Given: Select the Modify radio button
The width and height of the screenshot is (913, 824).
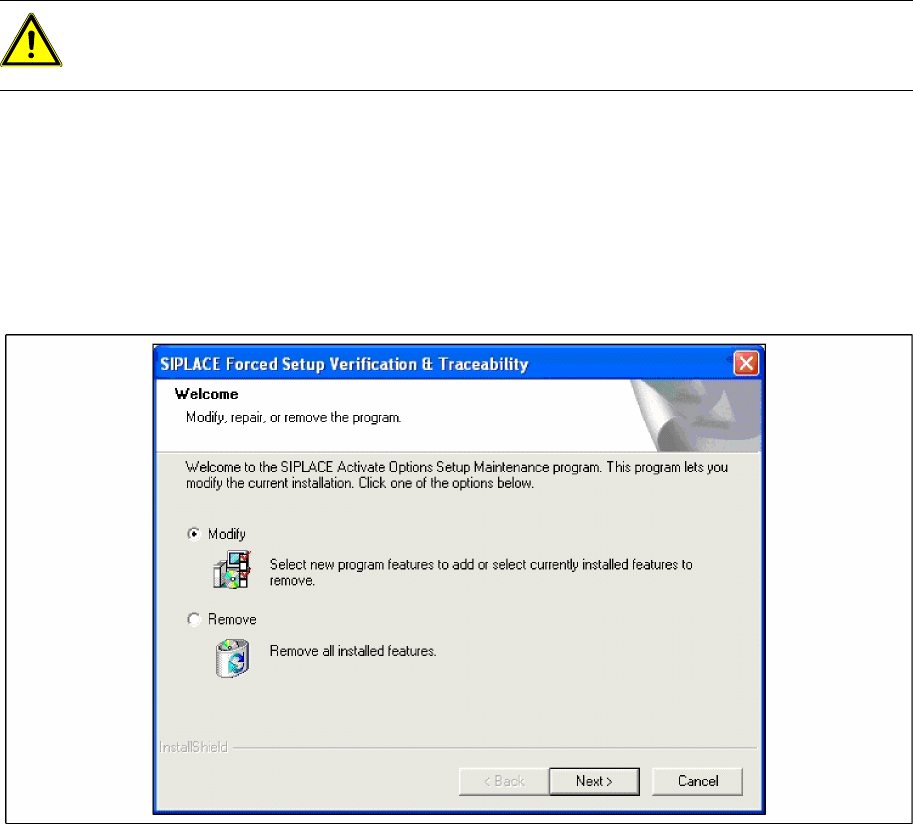Looking at the screenshot, I should click(194, 533).
